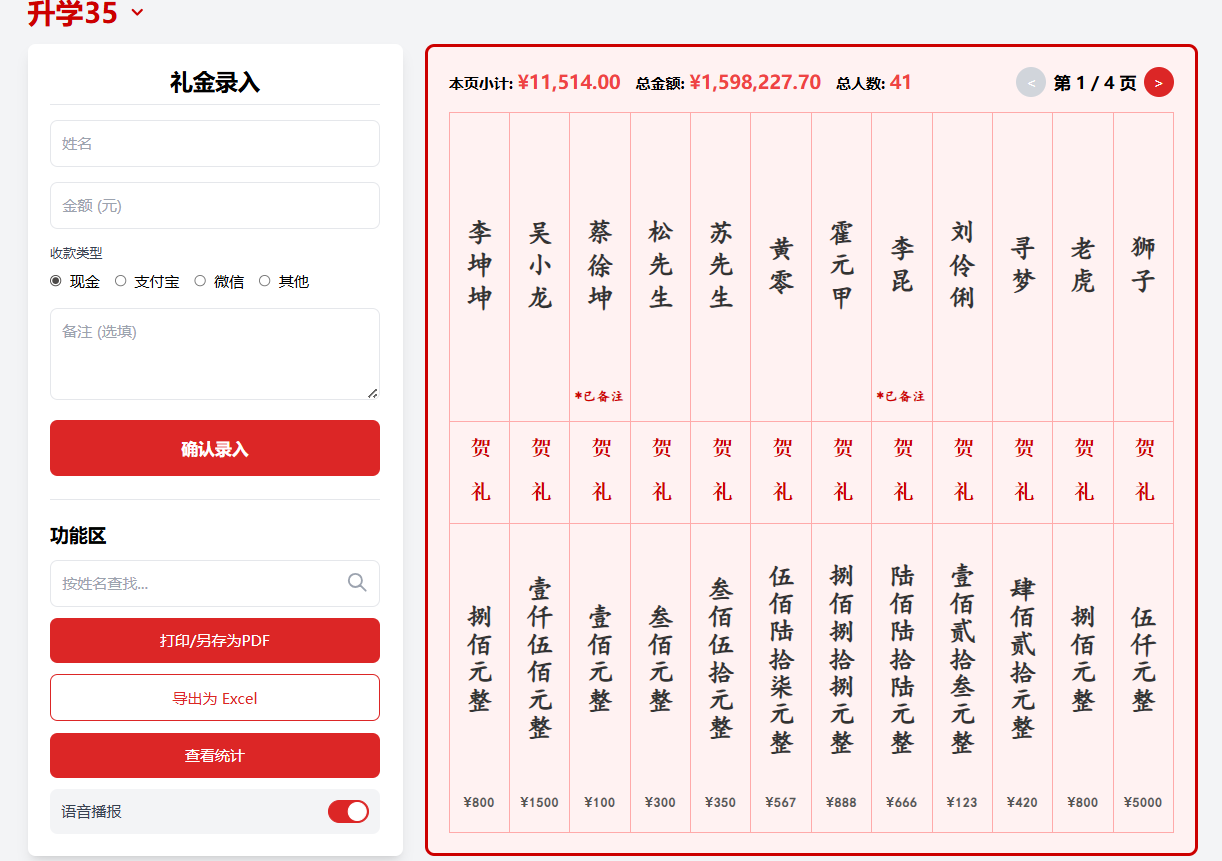Screen dimensions: 1222x861
Task: Click the 备注 remarks text area
Action: click(x=214, y=353)
